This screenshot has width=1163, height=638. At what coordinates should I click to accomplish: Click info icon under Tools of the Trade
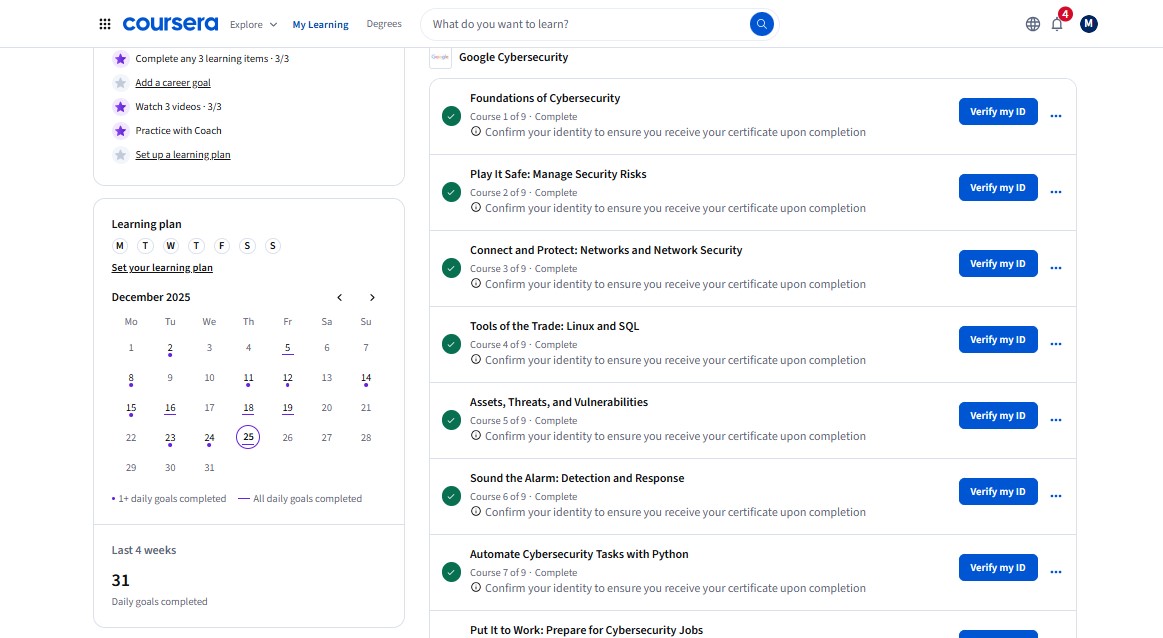point(475,360)
